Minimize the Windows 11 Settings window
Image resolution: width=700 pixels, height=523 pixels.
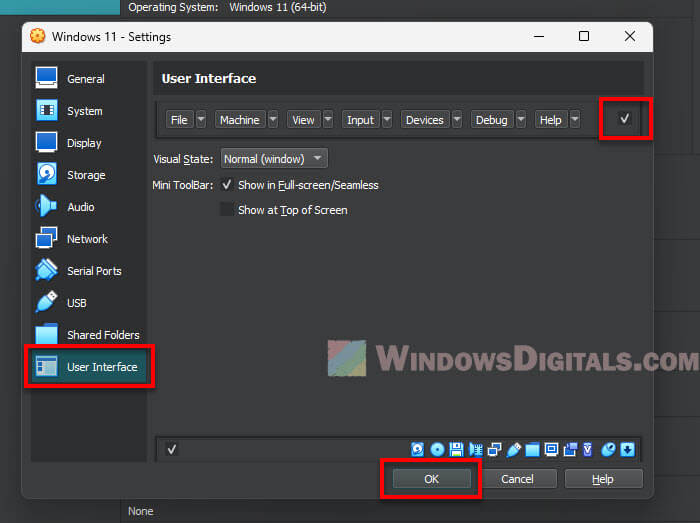[539, 36]
